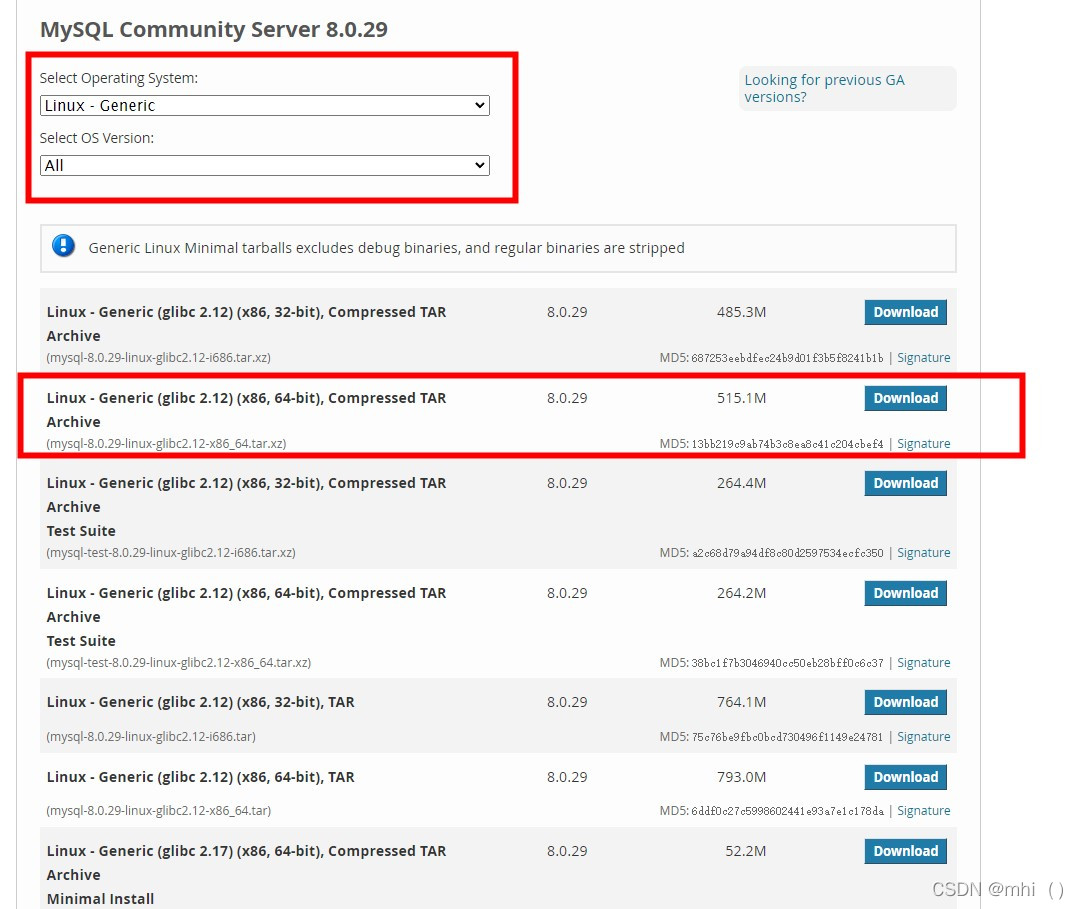Click the filename (mysql-8.0.29-linux-glibc2.12-i686.tar.xz)

click(158, 358)
